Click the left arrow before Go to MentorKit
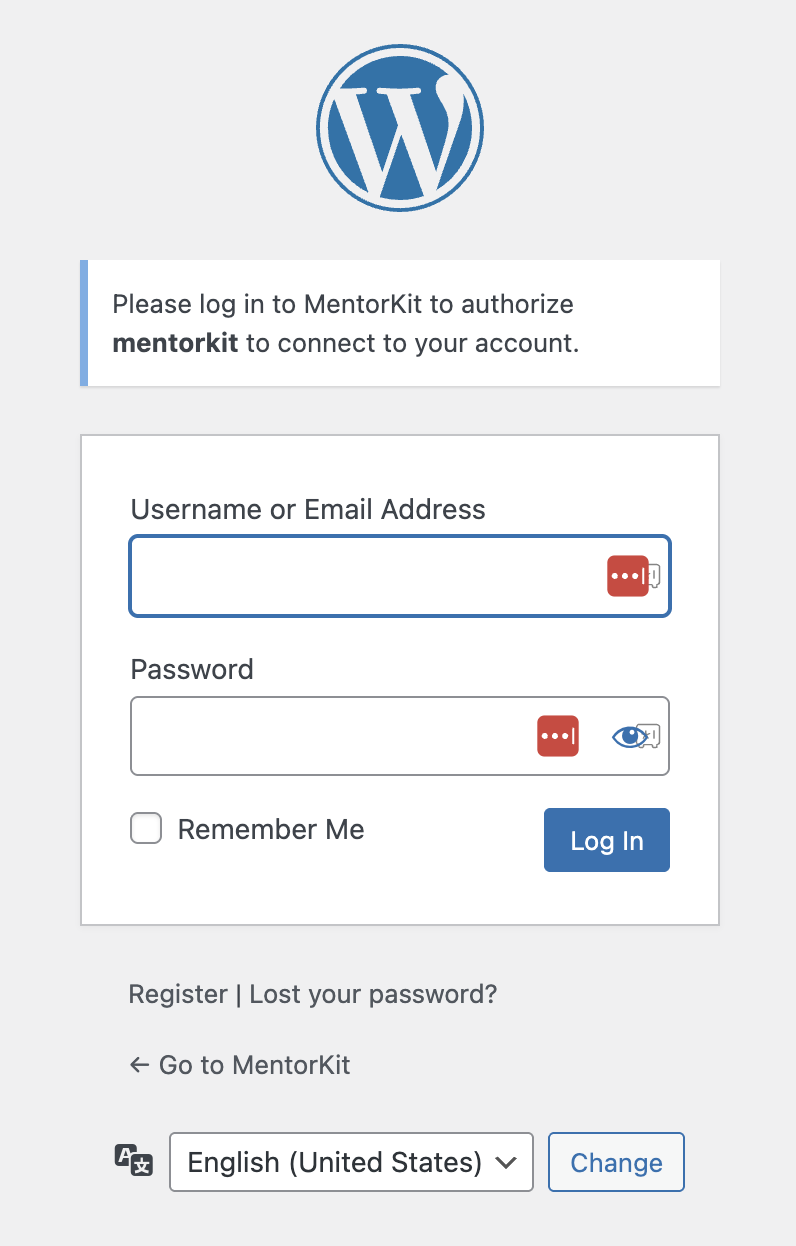This screenshot has width=796, height=1246. coord(139,1065)
